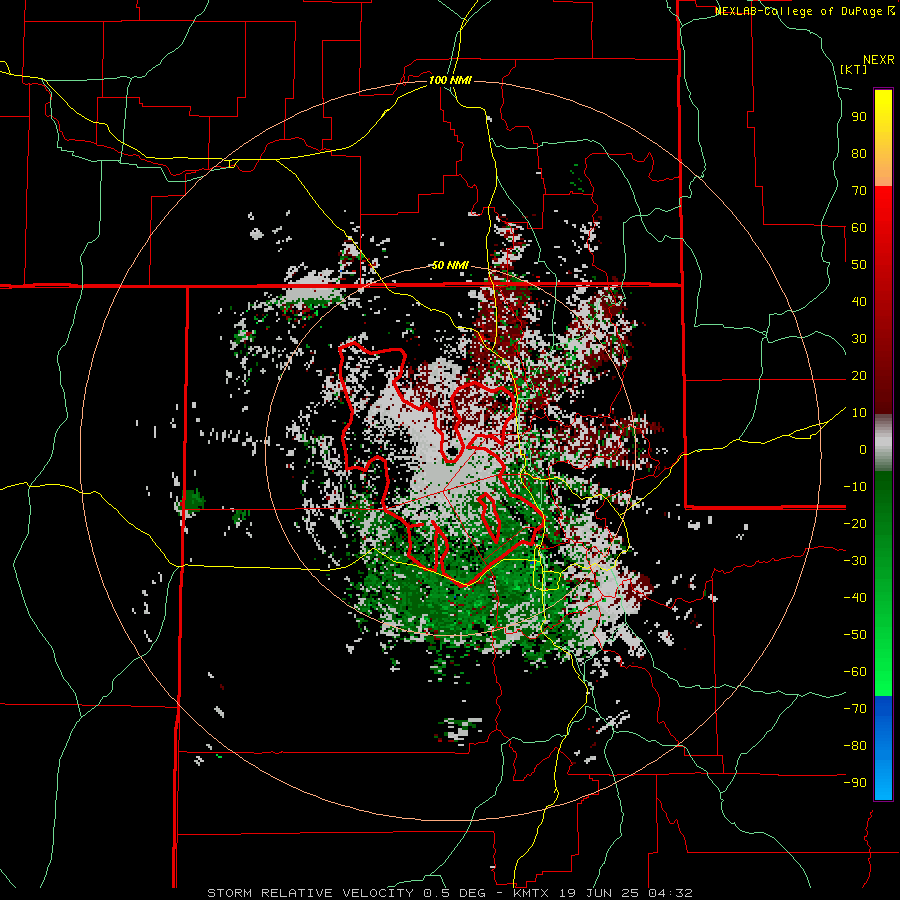This screenshot has height=900, width=900.
Task: Click the gray zero-velocity band of the color bar
Action: point(883,443)
